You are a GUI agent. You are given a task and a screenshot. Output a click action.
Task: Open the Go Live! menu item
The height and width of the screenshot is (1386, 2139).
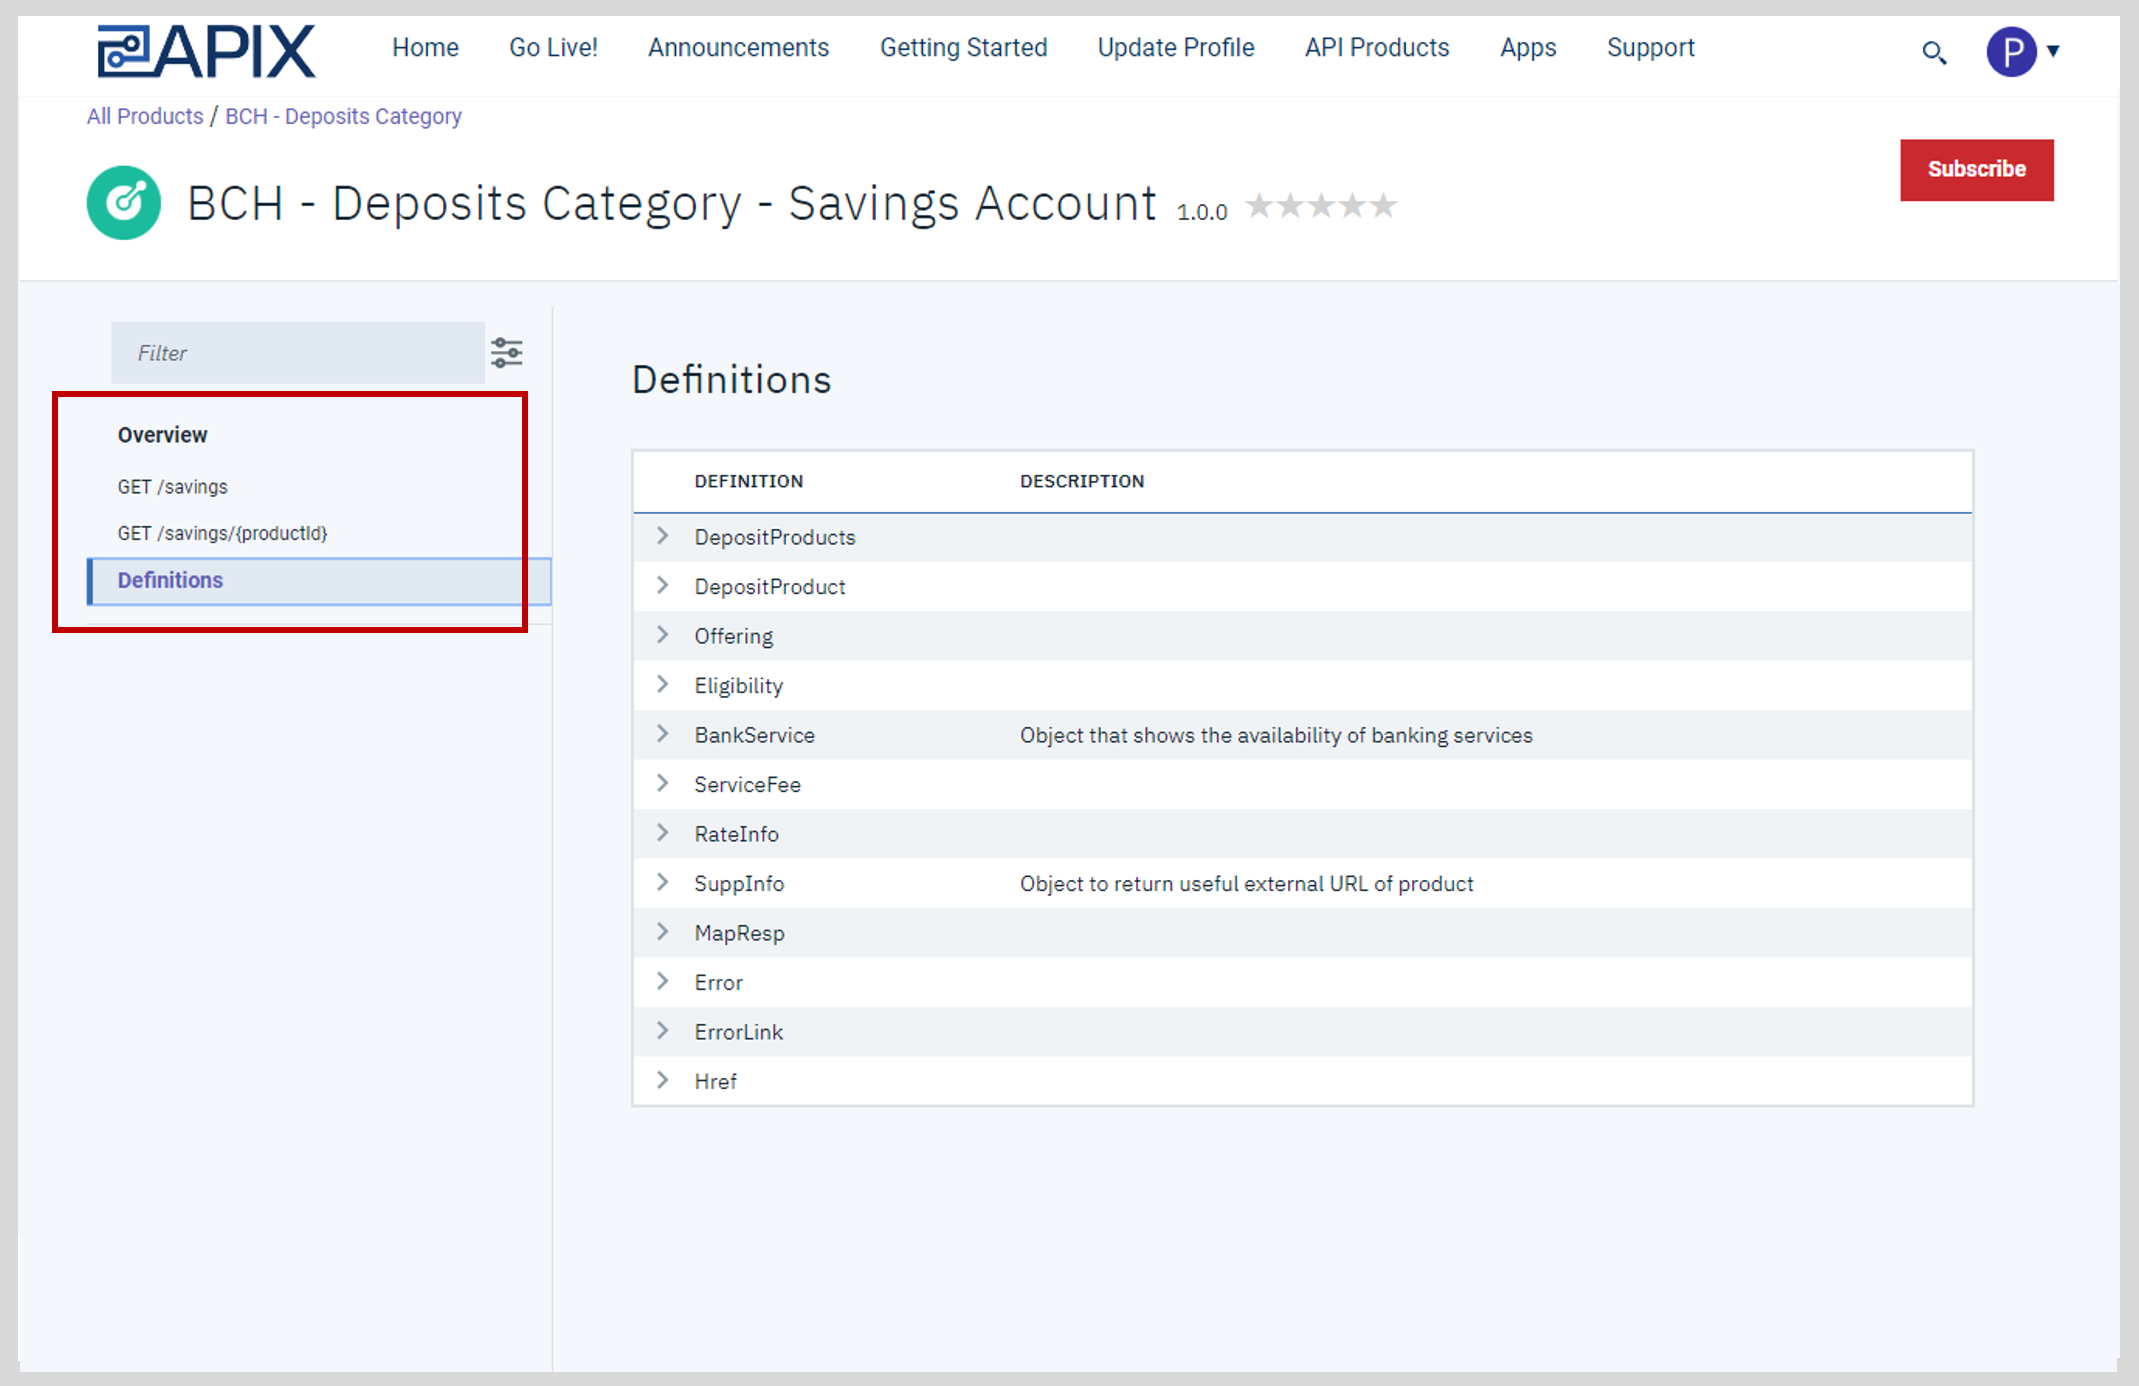(553, 47)
